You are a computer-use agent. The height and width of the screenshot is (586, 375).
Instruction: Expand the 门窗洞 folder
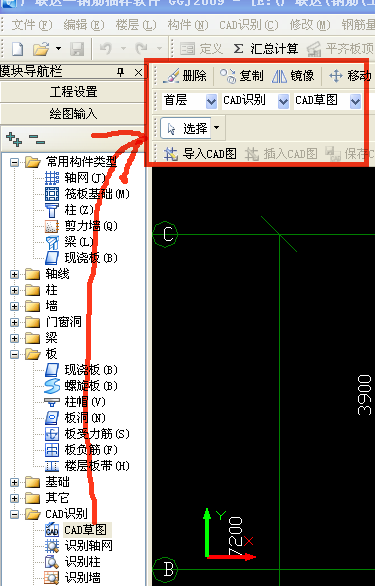[x=15, y=322]
